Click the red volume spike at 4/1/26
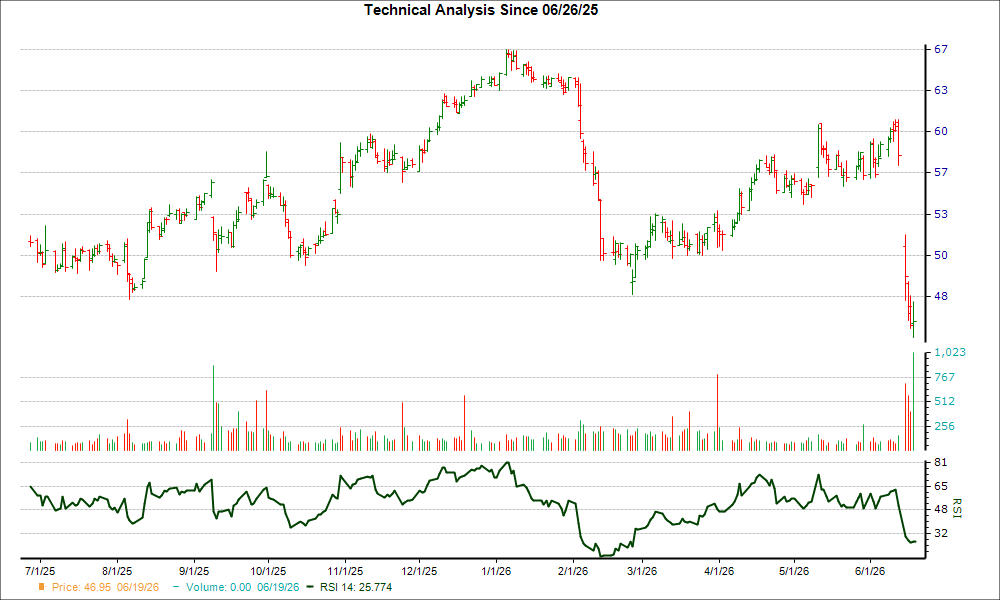1000x600 pixels. pyautogui.click(x=717, y=413)
